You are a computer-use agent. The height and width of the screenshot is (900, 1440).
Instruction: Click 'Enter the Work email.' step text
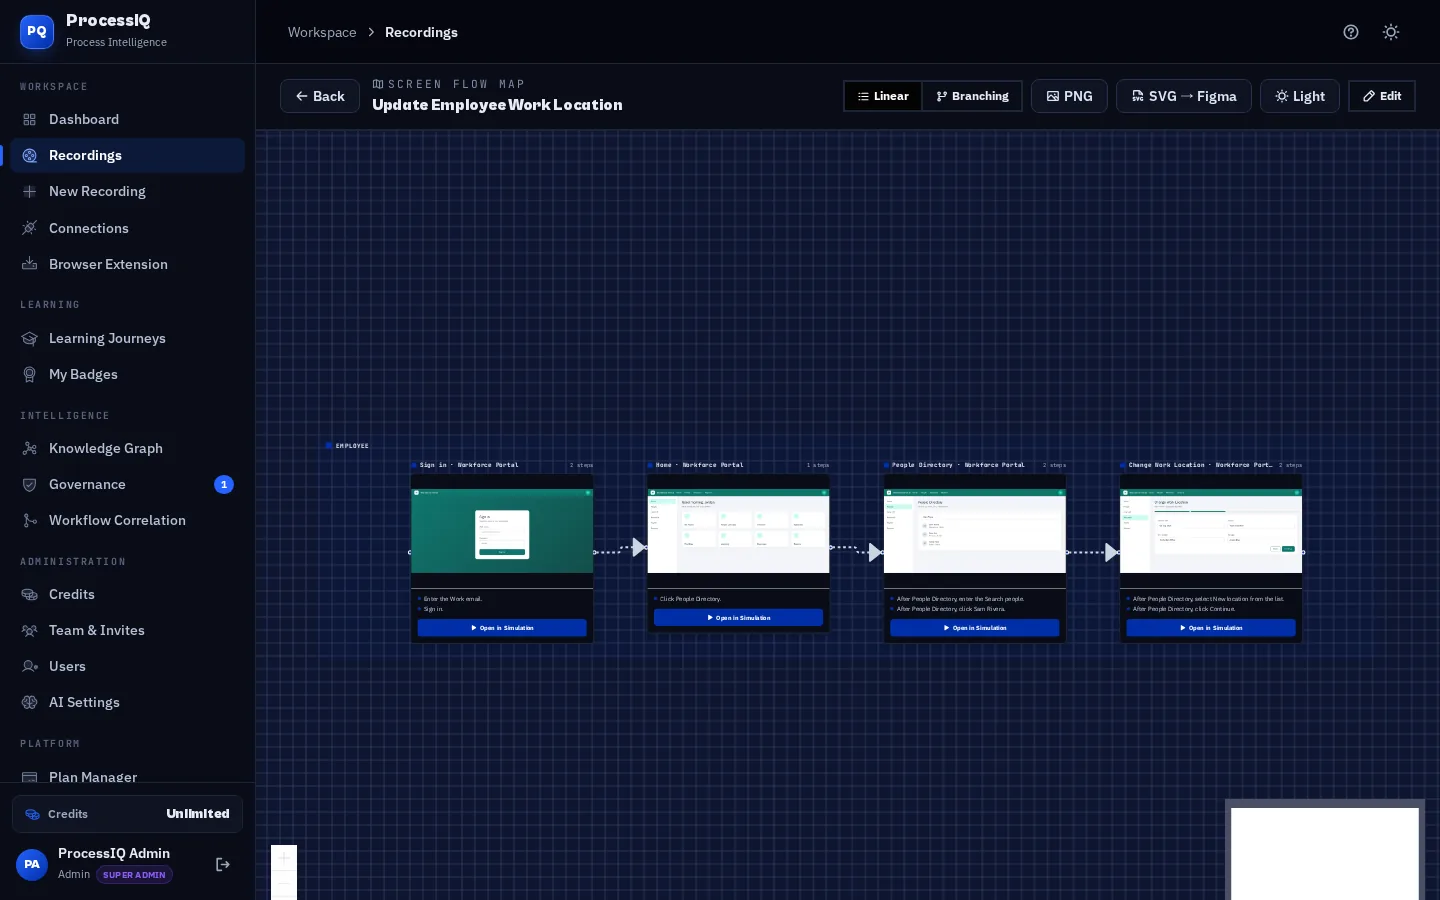453,599
